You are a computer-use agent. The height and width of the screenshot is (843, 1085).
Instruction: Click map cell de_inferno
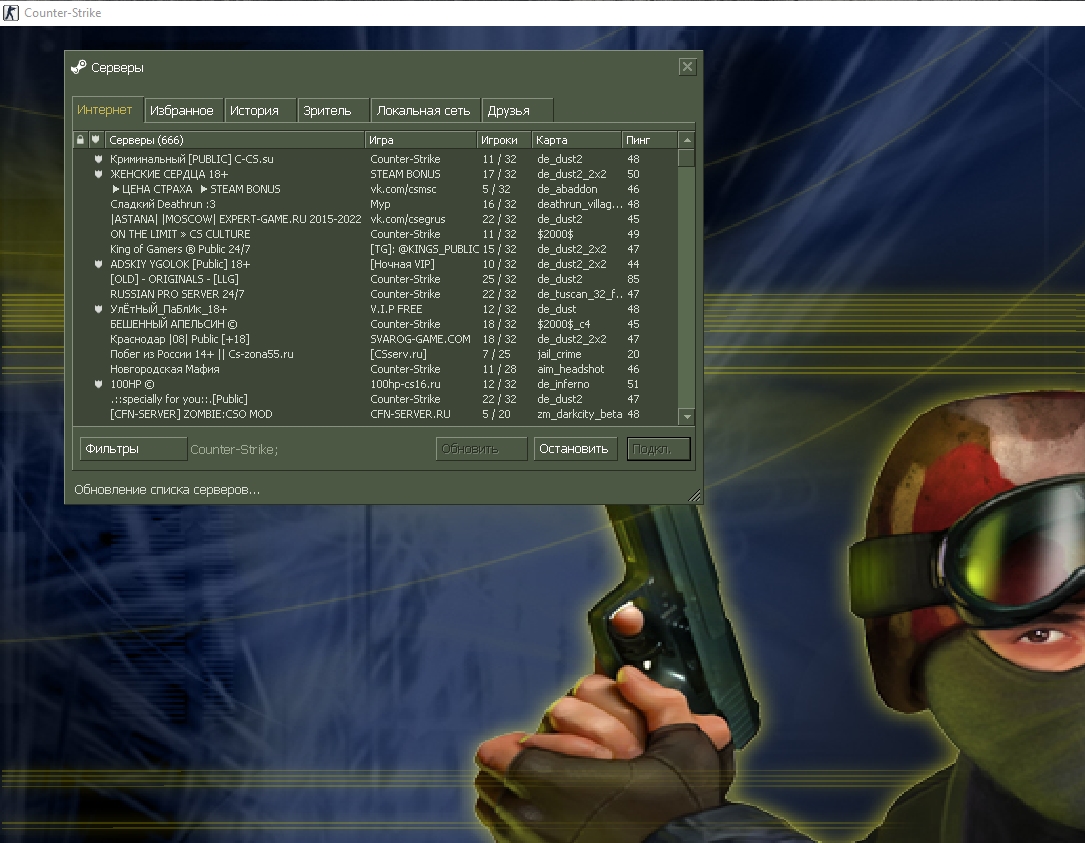(563, 384)
